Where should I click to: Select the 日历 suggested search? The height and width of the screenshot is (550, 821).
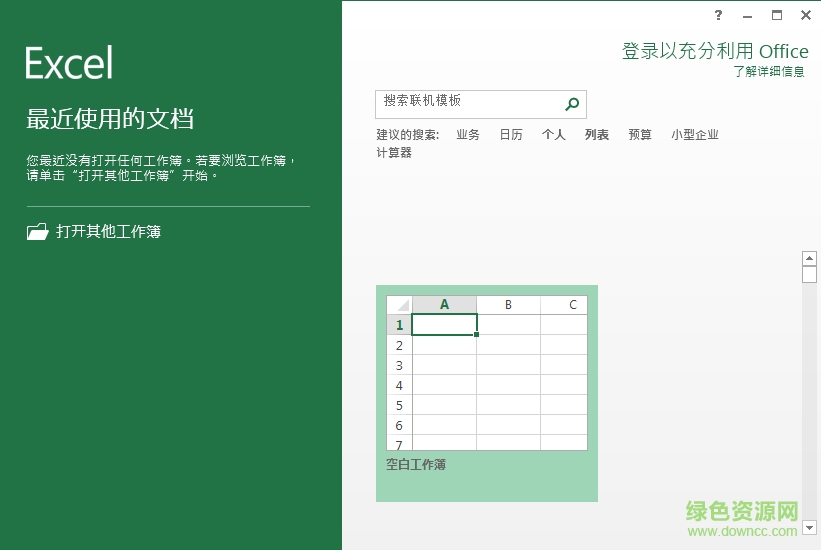(x=511, y=135)
